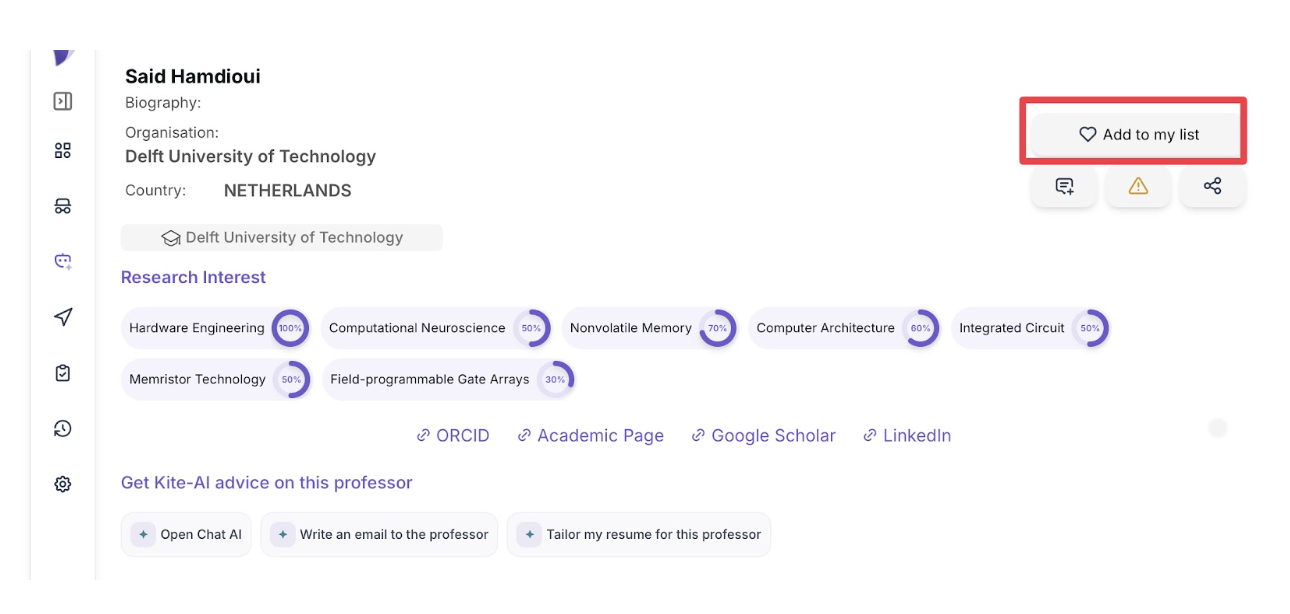
Task: Open the ORCID link
Action: coord(453,436)
